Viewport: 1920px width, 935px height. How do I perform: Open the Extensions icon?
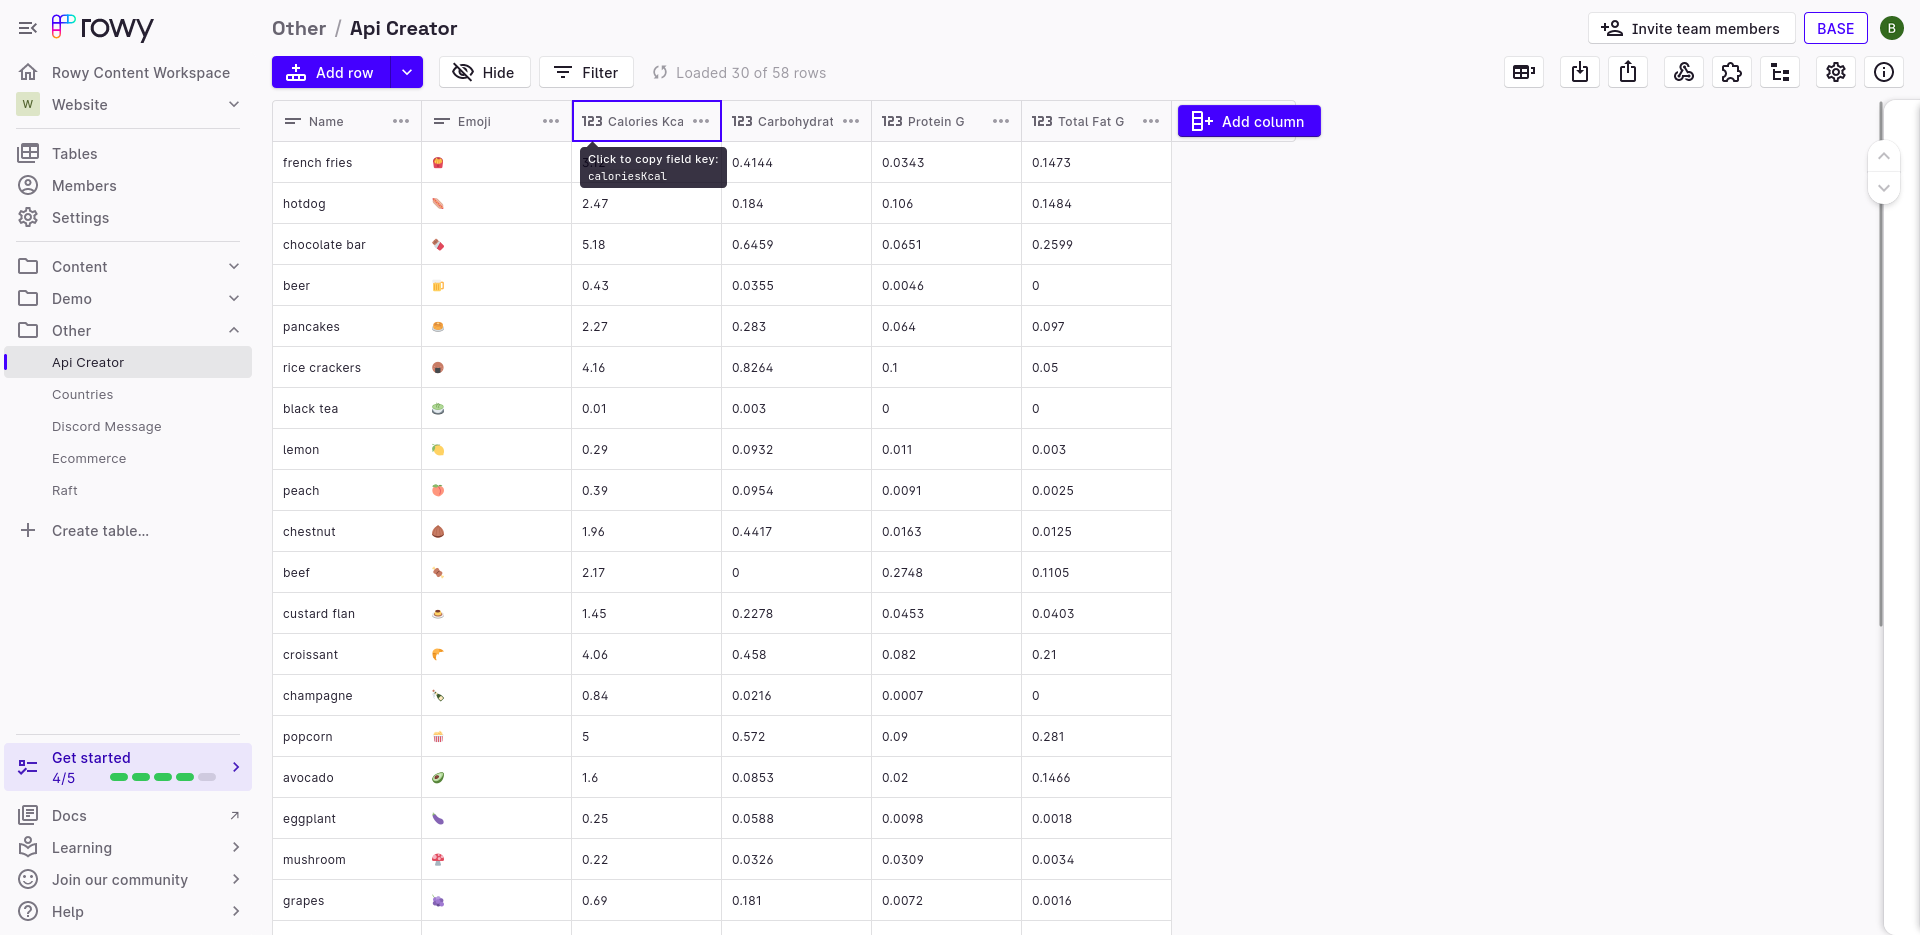click(x=1732, y=72)
